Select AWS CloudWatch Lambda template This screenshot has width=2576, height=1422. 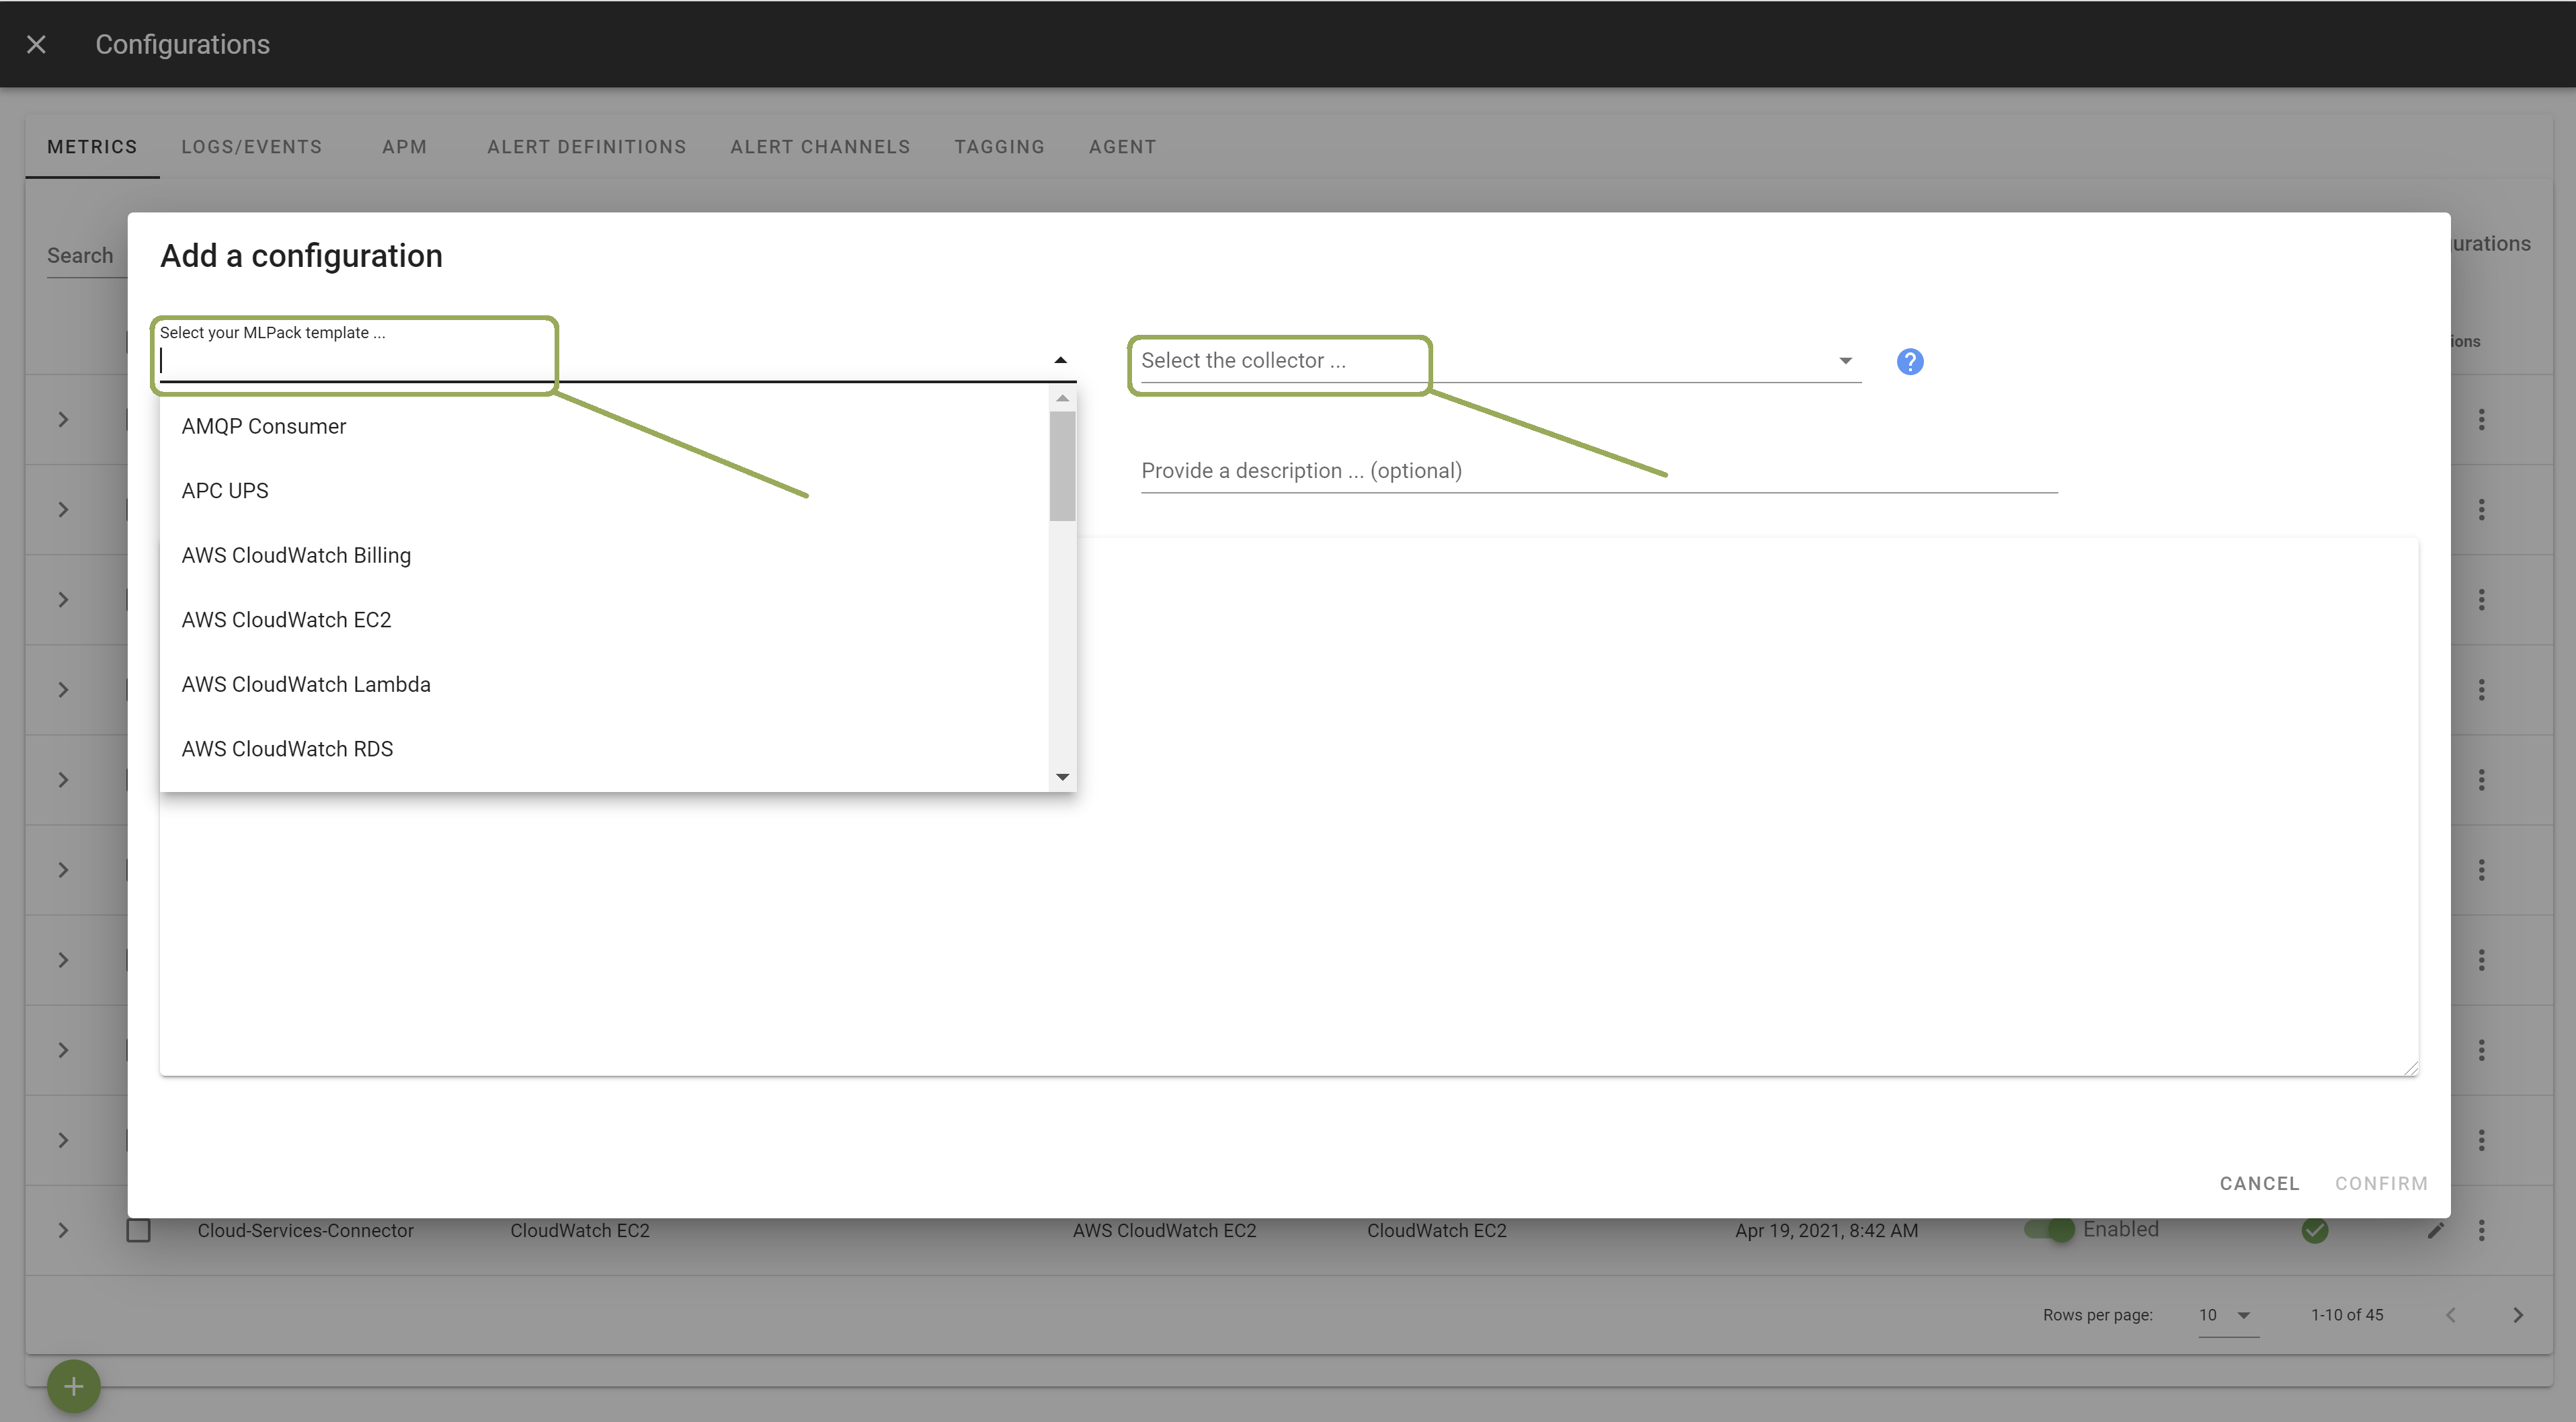click(307, 683)
